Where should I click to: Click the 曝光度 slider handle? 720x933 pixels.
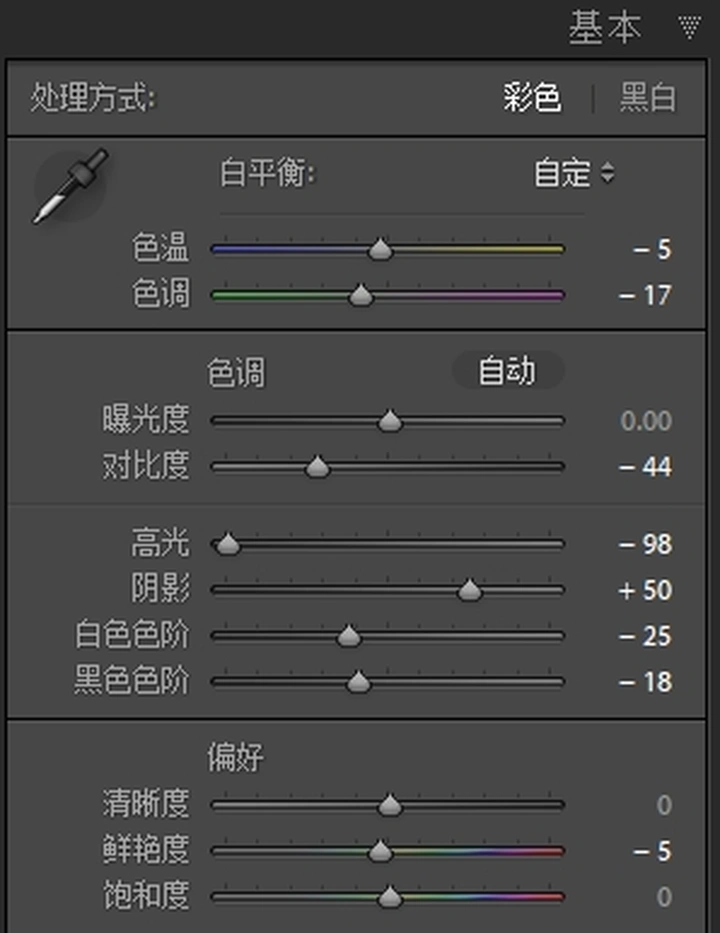[x=390, y=420]
